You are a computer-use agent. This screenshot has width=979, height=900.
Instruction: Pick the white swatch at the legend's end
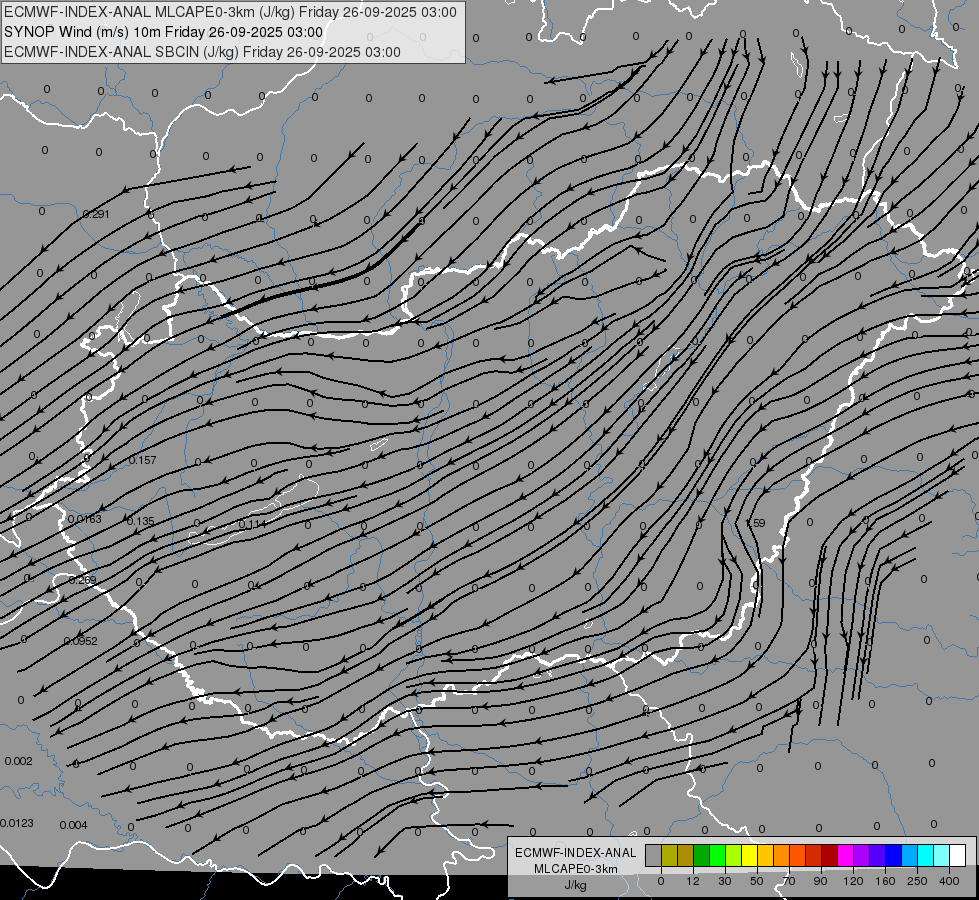pos(957,855)
